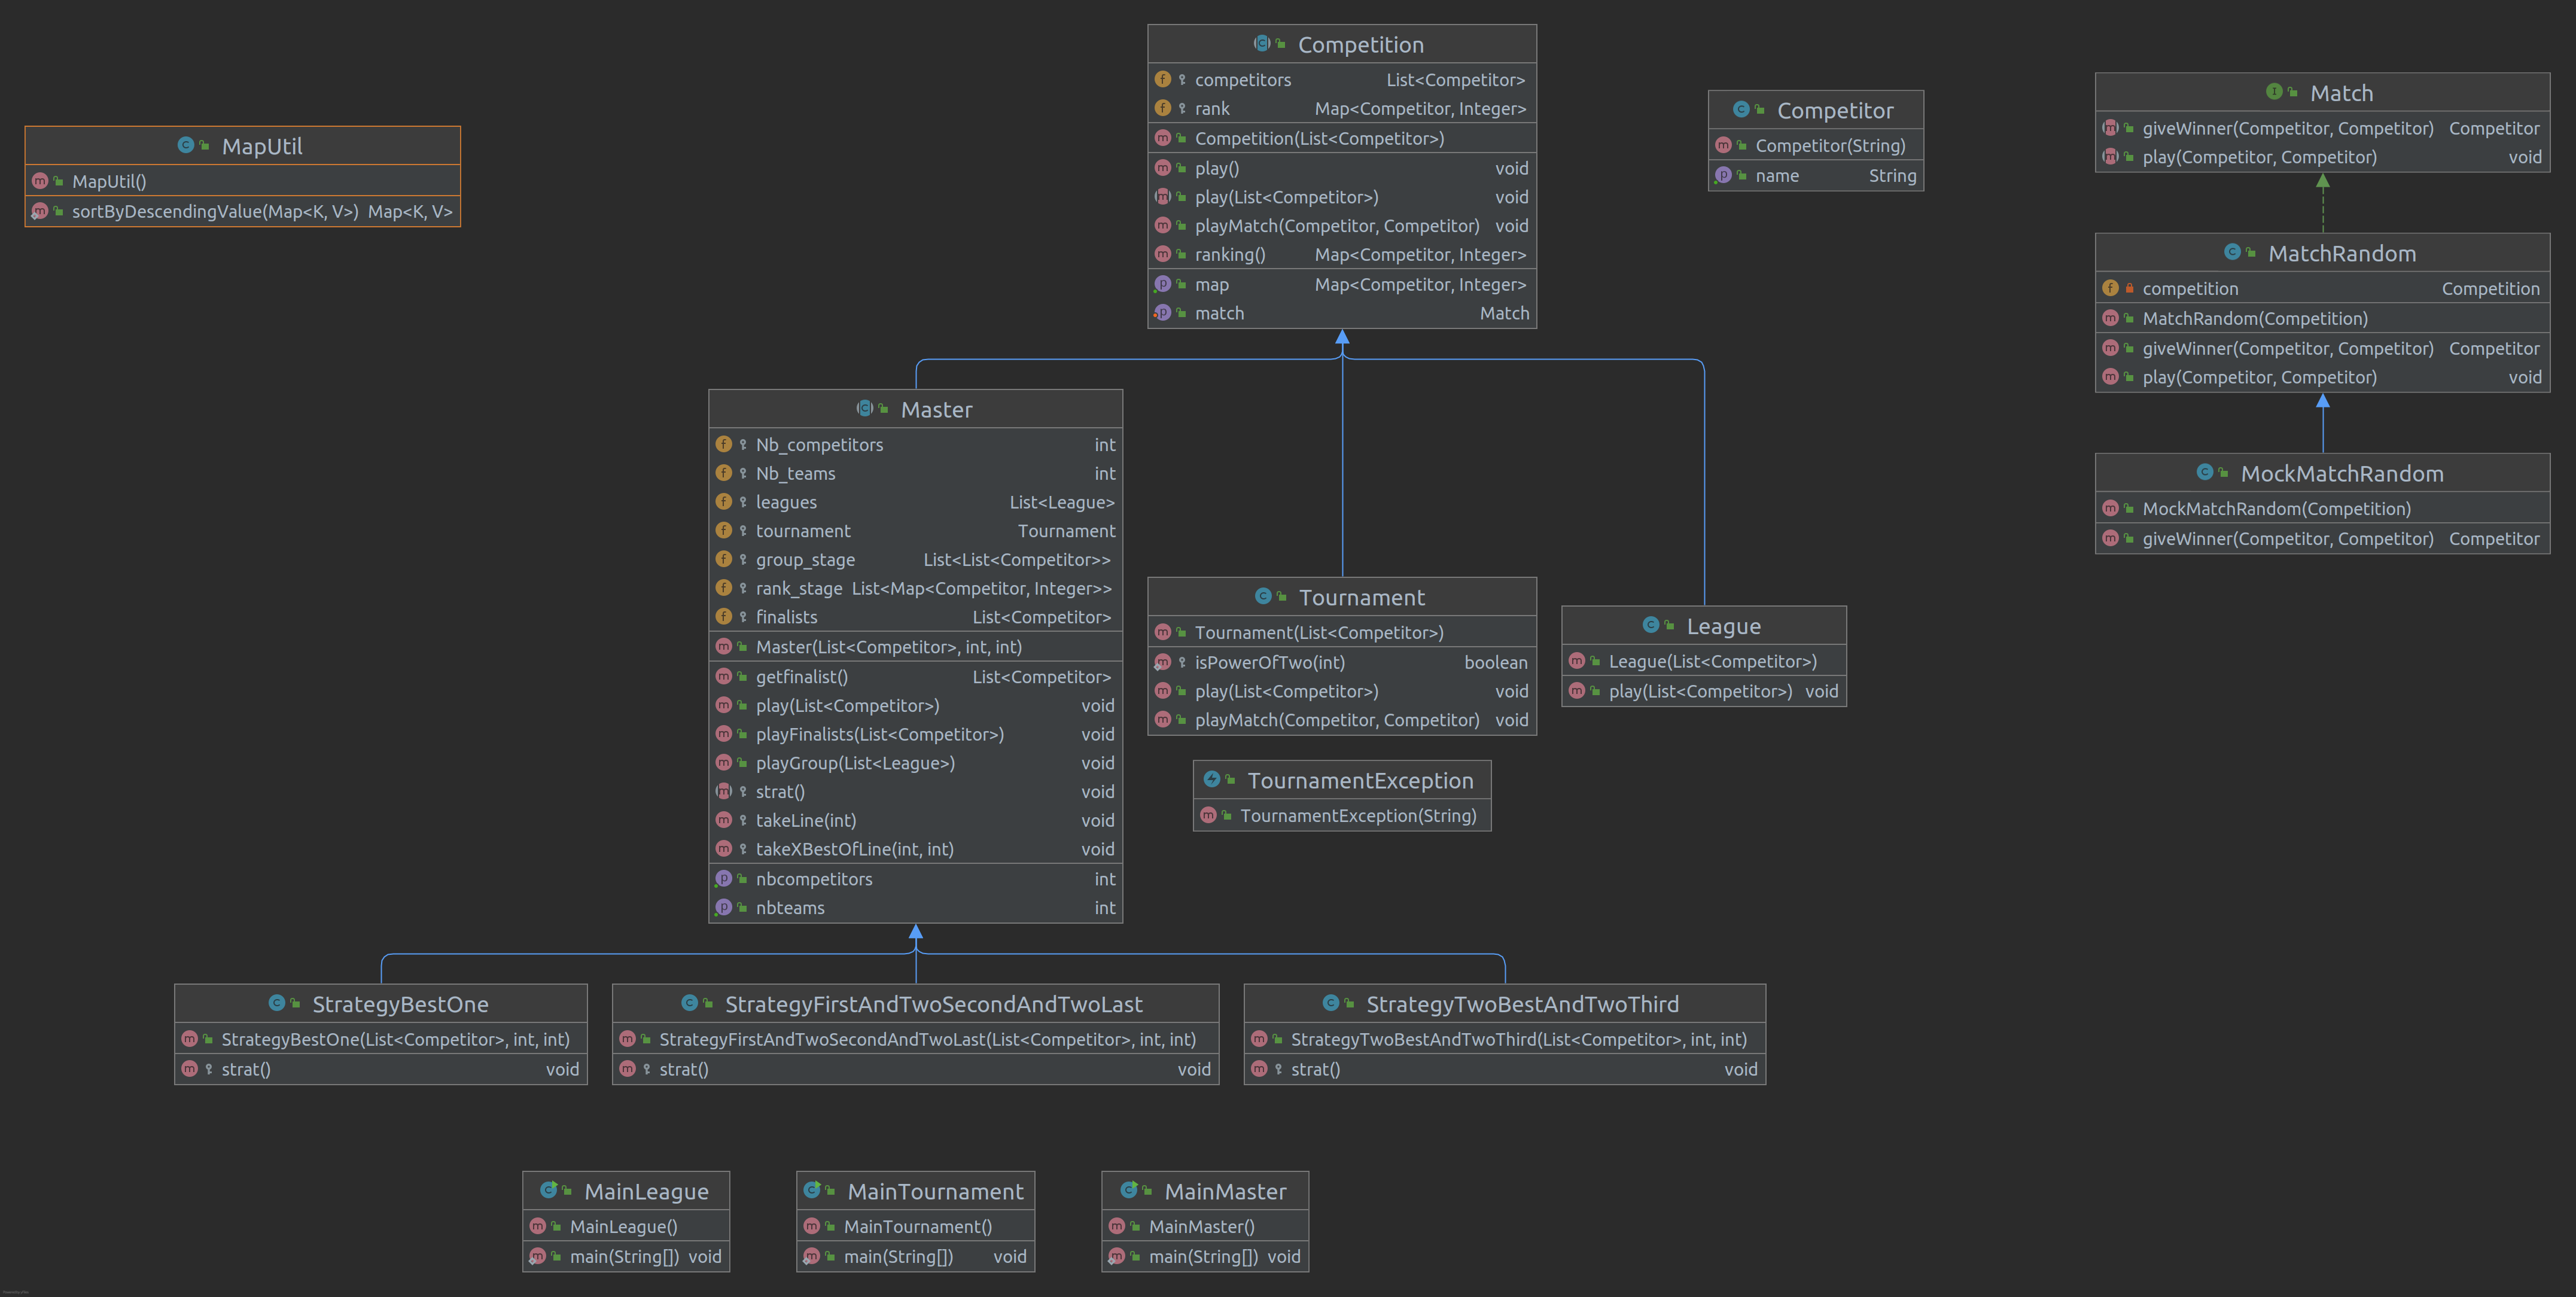Image resolution: width=2576 pixels, height=1297 pixels.
Task: Click the Competitor(String) constructor row
Action: [1816, 146]
